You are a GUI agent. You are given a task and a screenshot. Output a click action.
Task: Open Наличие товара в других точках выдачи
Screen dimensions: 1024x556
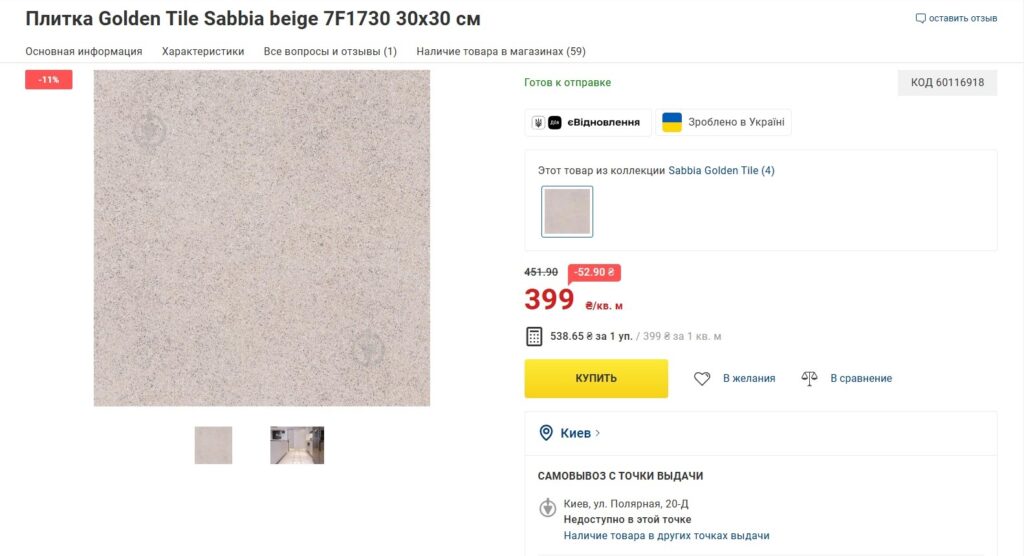(x=666, y=536)
